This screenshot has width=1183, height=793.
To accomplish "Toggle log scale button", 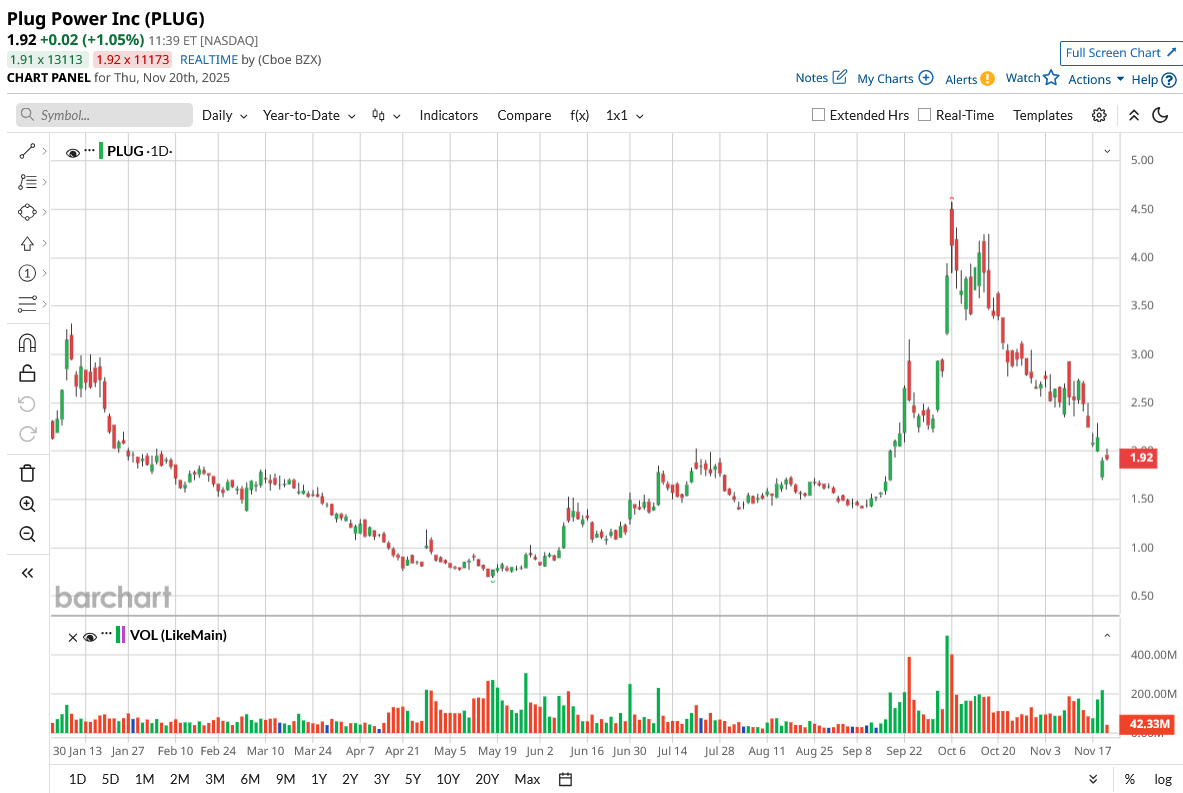I will (x=1163, y=779).
